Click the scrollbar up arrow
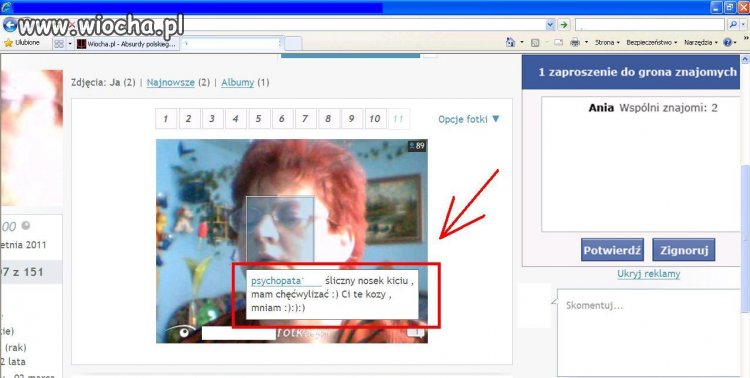The width and height of the screenshot is (750, 378). pyautogui.click(x=745, y=60)
